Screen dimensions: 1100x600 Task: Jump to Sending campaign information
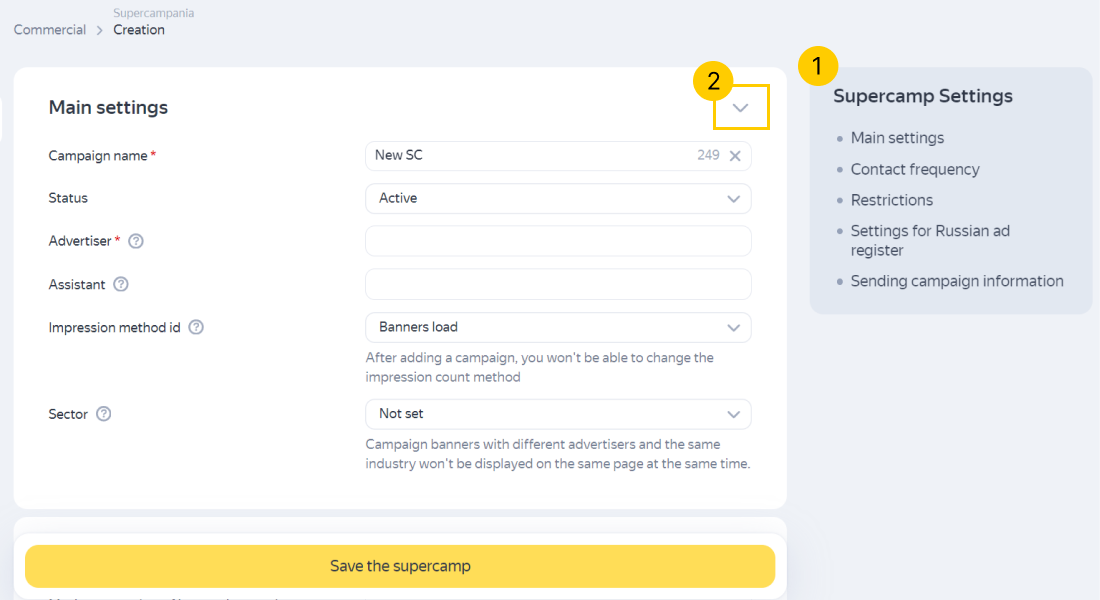(957, 281)
